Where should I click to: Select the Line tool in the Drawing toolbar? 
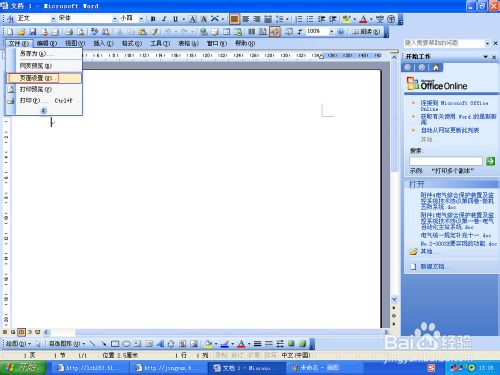(93, 343)
